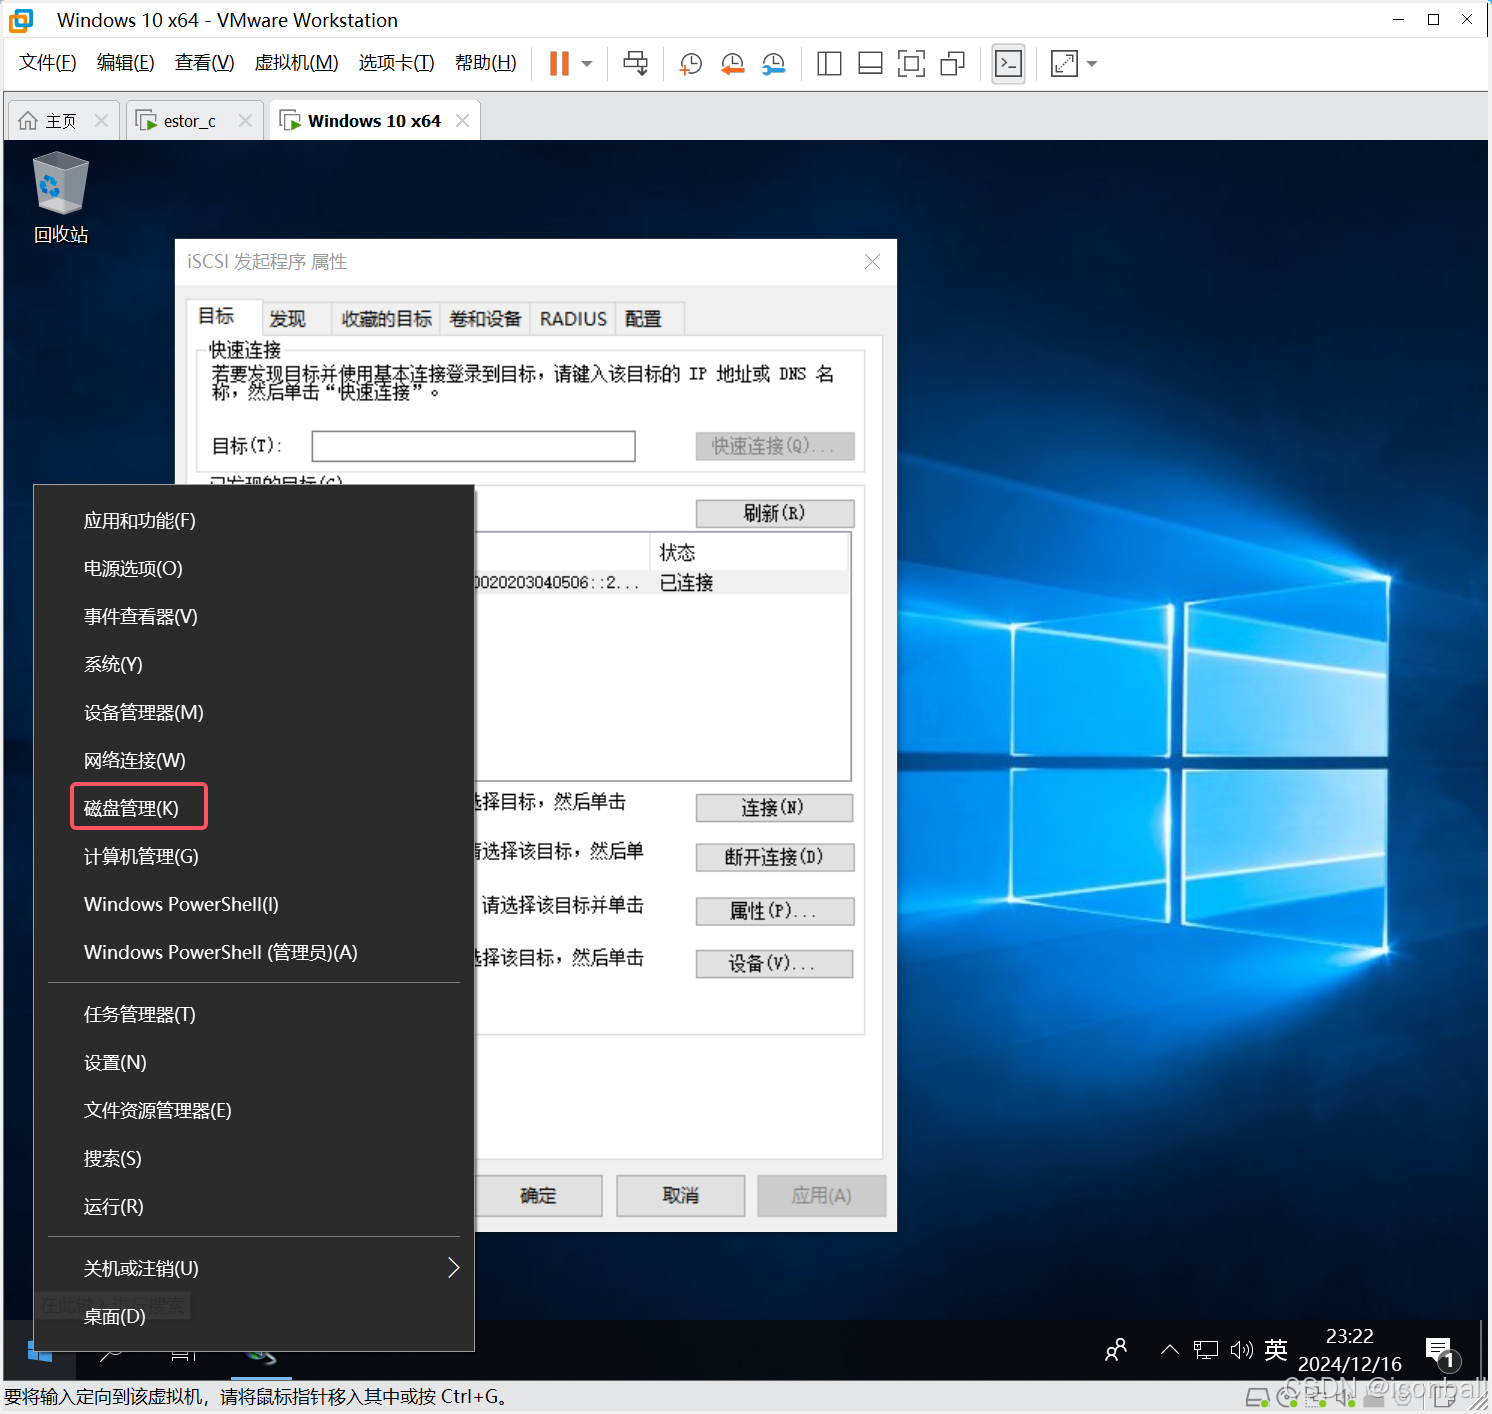Select Windows PowerShell(I) from the menu
The width and height of the screenshot is (1492, 1414).
[254, 905]
